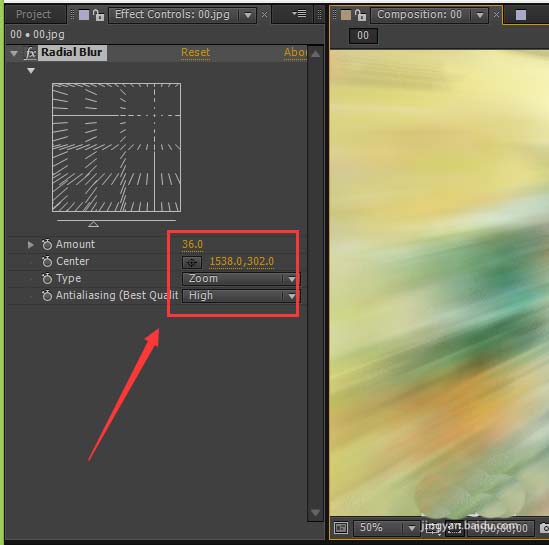Click the Amount value 36.0
The height and width of the screenshot is (545, 549).
[x=192, y=244]
